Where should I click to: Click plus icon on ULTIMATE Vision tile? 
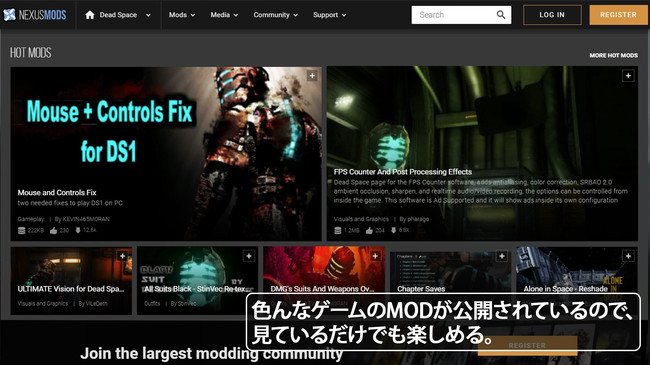[122, 256]
